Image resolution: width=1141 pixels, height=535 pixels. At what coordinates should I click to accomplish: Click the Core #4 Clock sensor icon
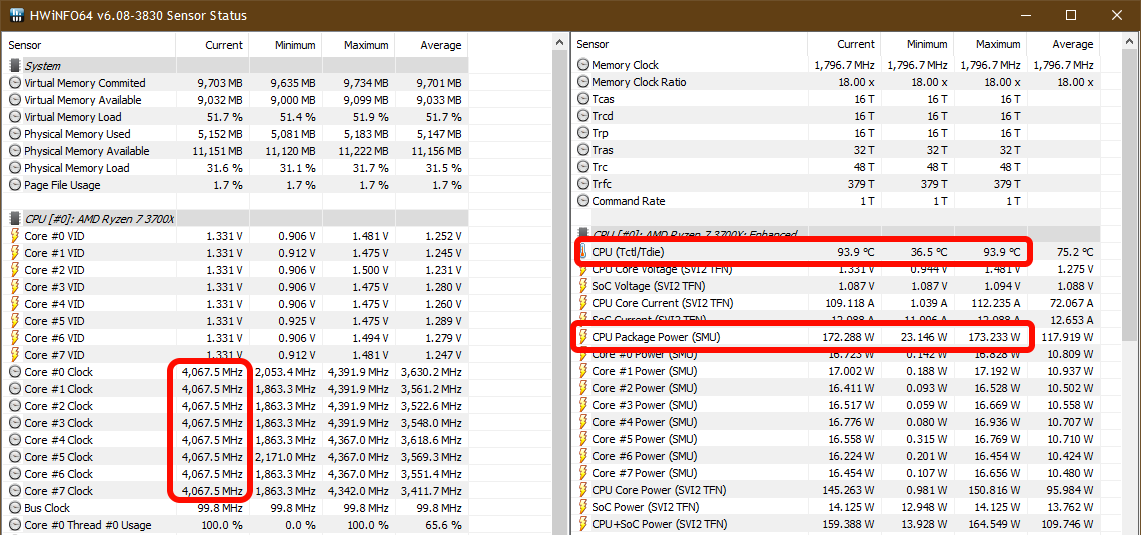click(x=15, y=440)
